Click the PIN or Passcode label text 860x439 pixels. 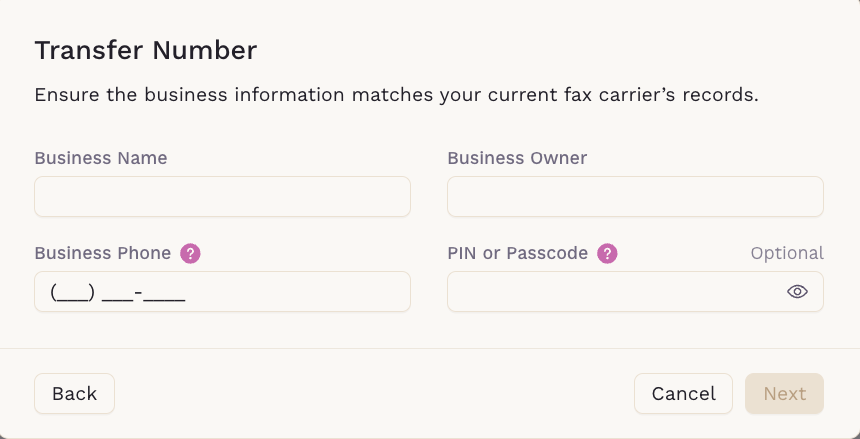coord(518,253)
